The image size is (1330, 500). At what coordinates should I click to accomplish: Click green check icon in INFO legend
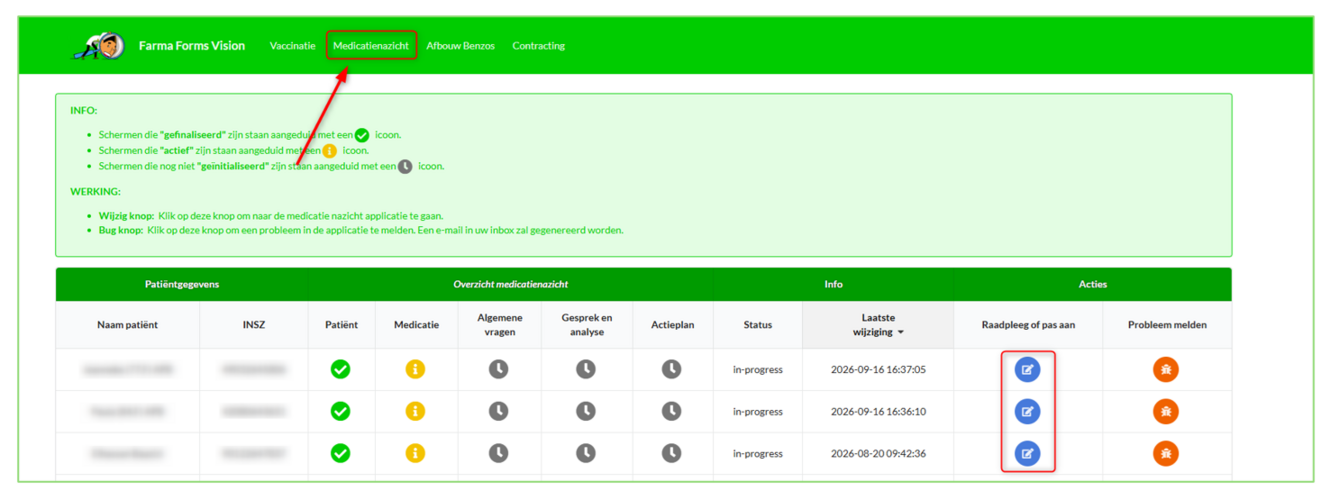[362, 135]
